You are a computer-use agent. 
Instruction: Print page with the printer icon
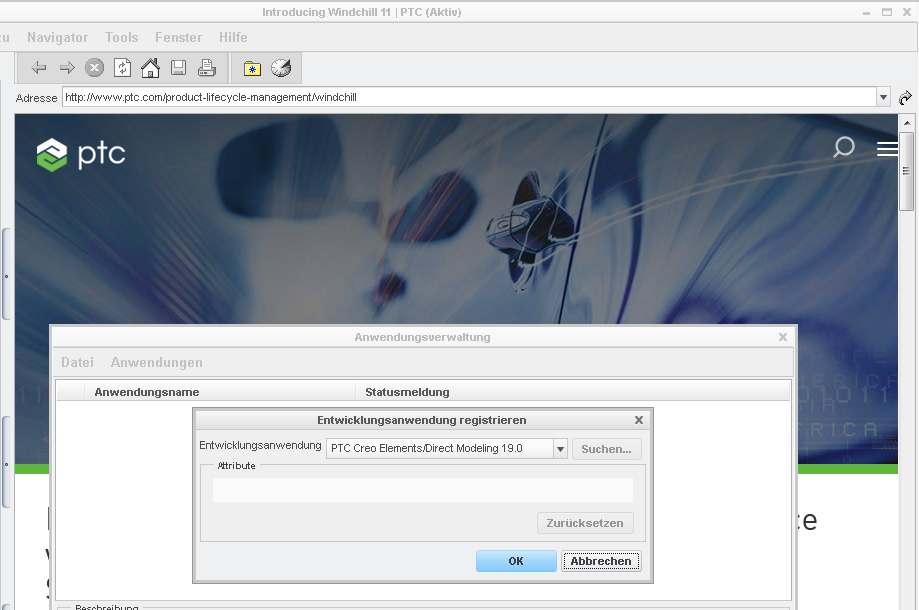click(x=206, y=68)
